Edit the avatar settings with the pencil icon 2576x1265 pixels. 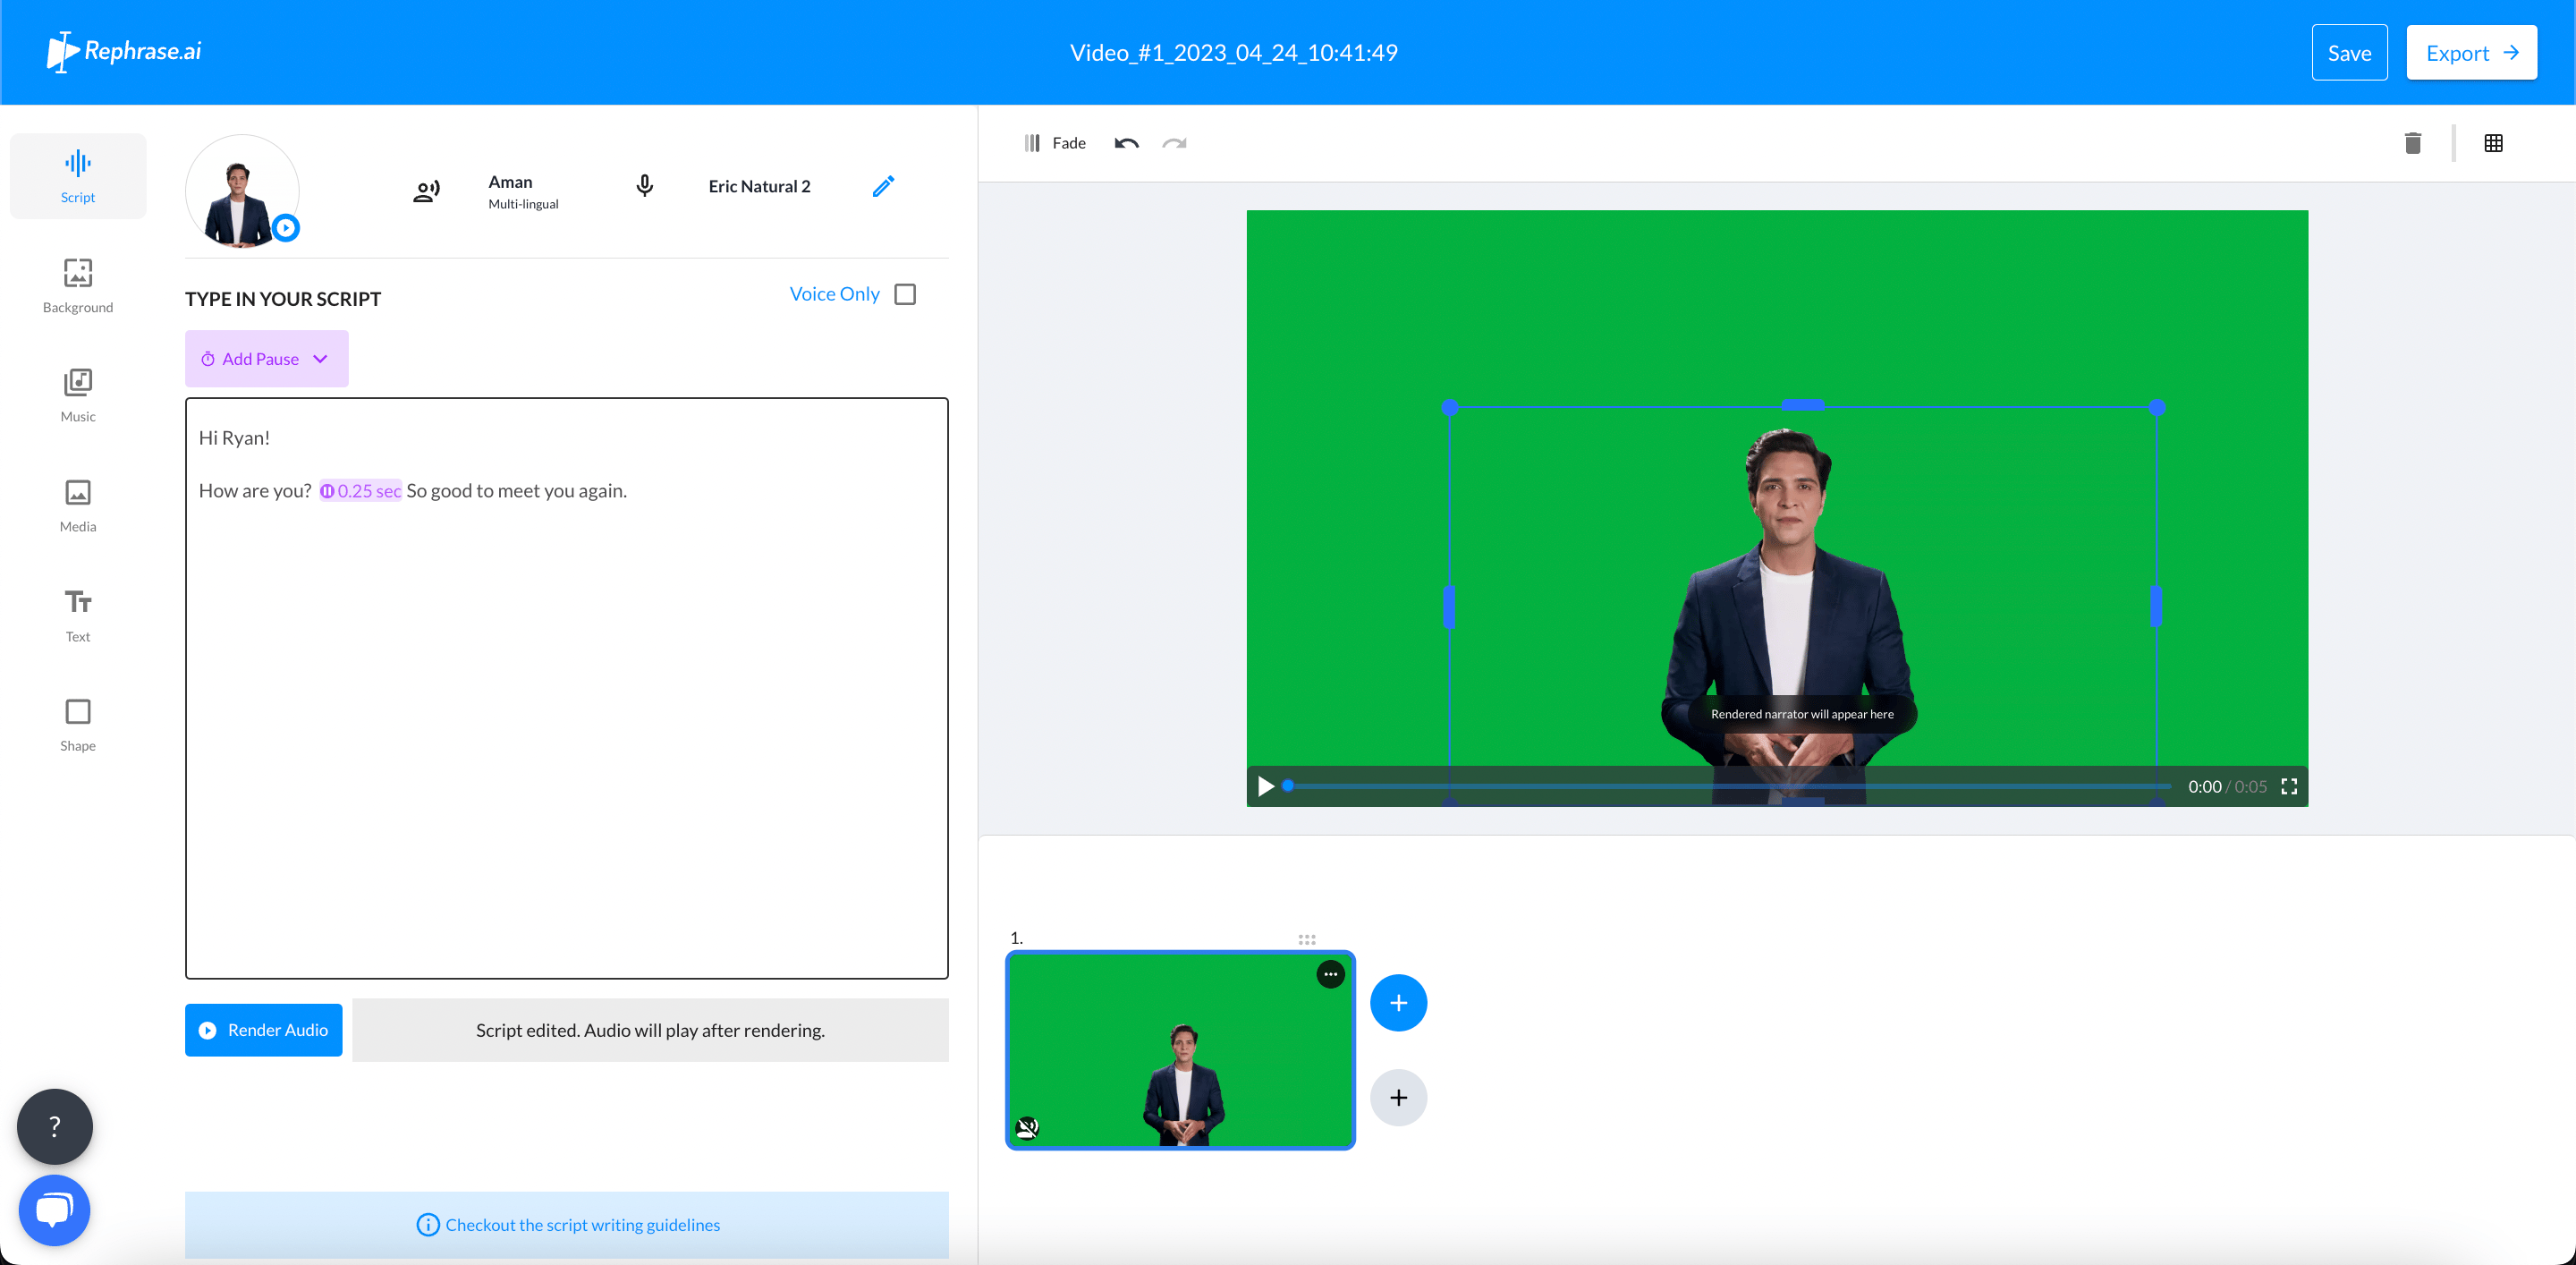pos(882,186)
